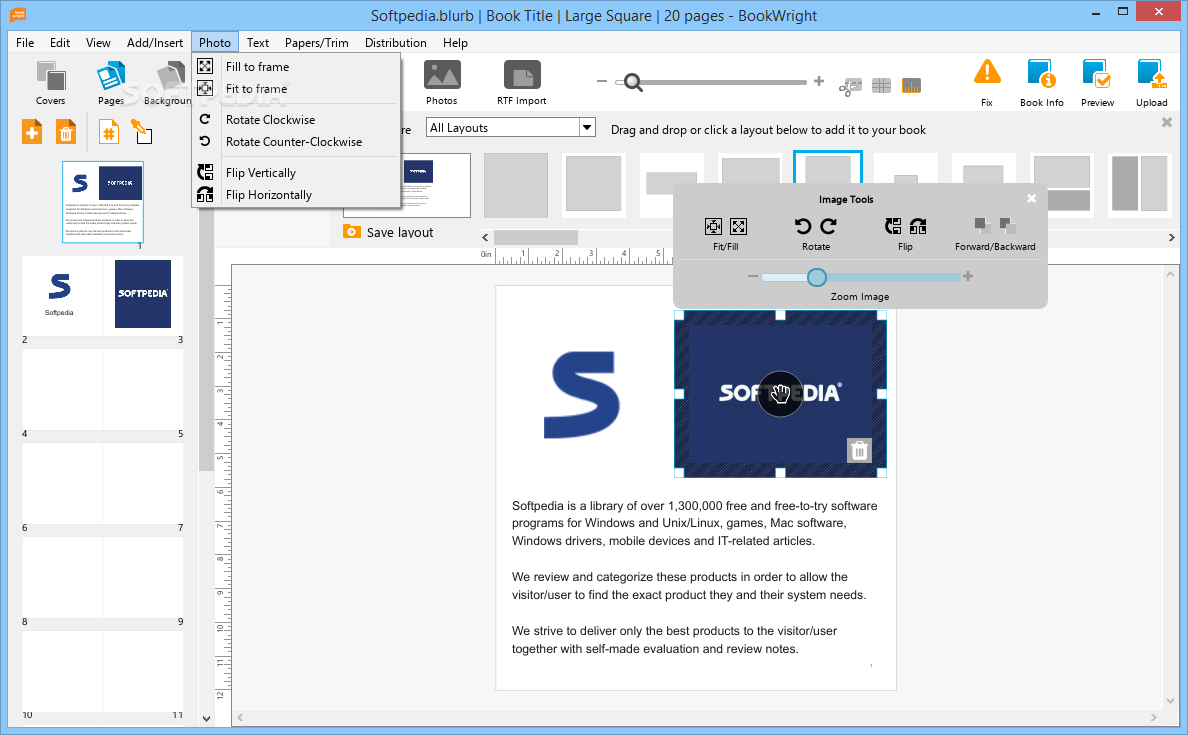Send image backward in Image Tools
The image size is (1188, 735).
point(1008,226)
